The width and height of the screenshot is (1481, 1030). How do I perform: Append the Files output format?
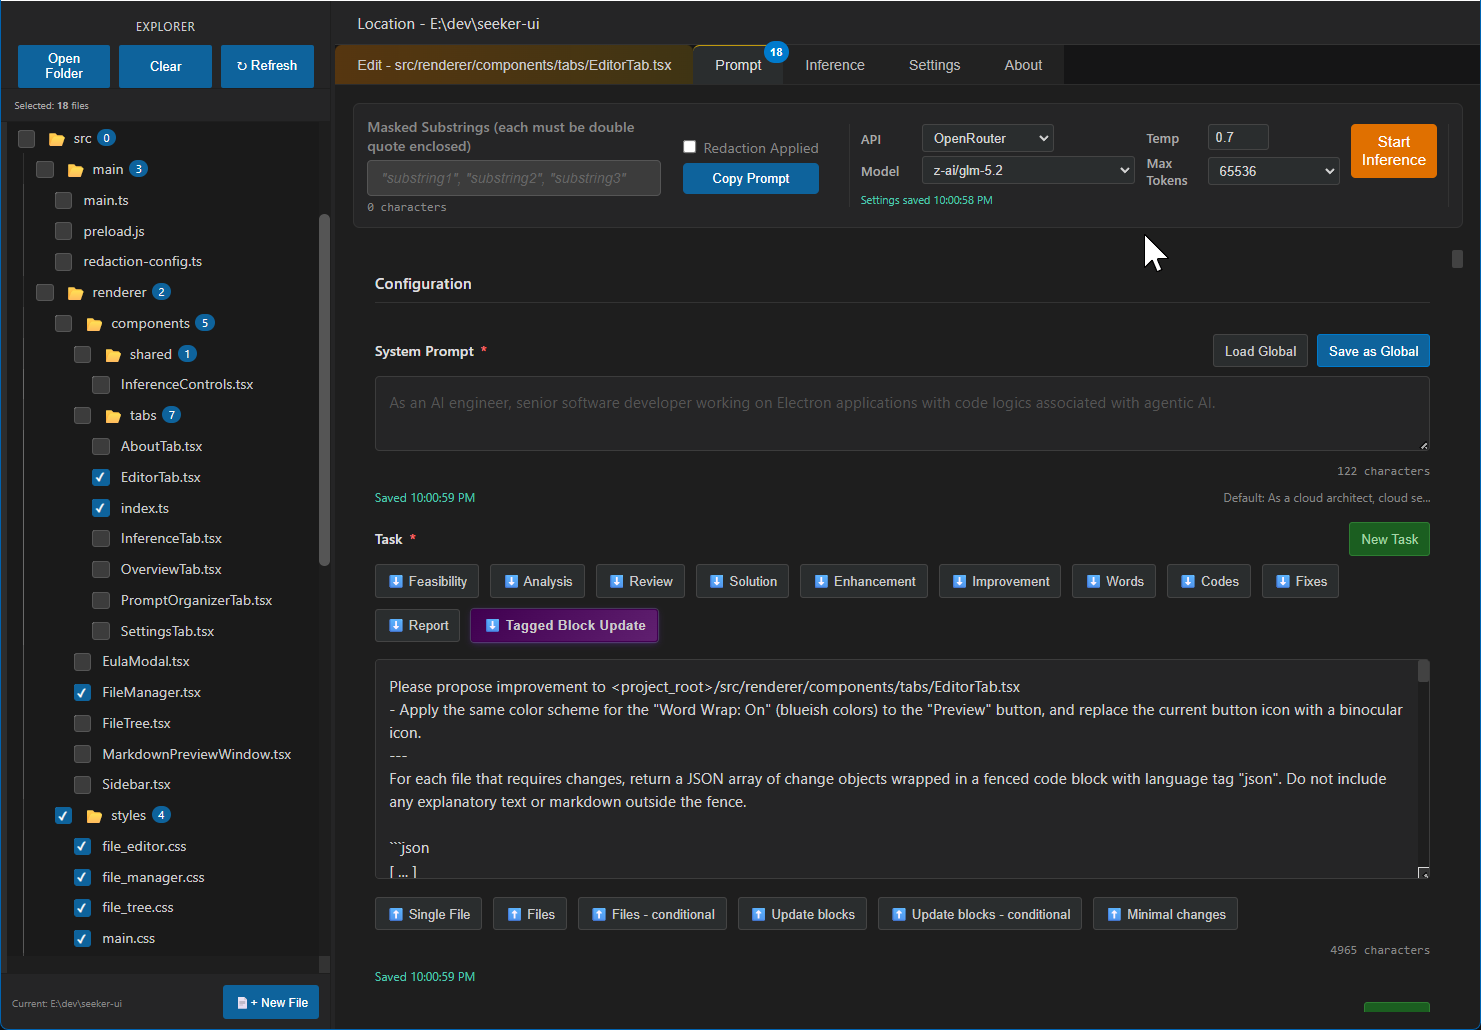(x=530, y=914)
